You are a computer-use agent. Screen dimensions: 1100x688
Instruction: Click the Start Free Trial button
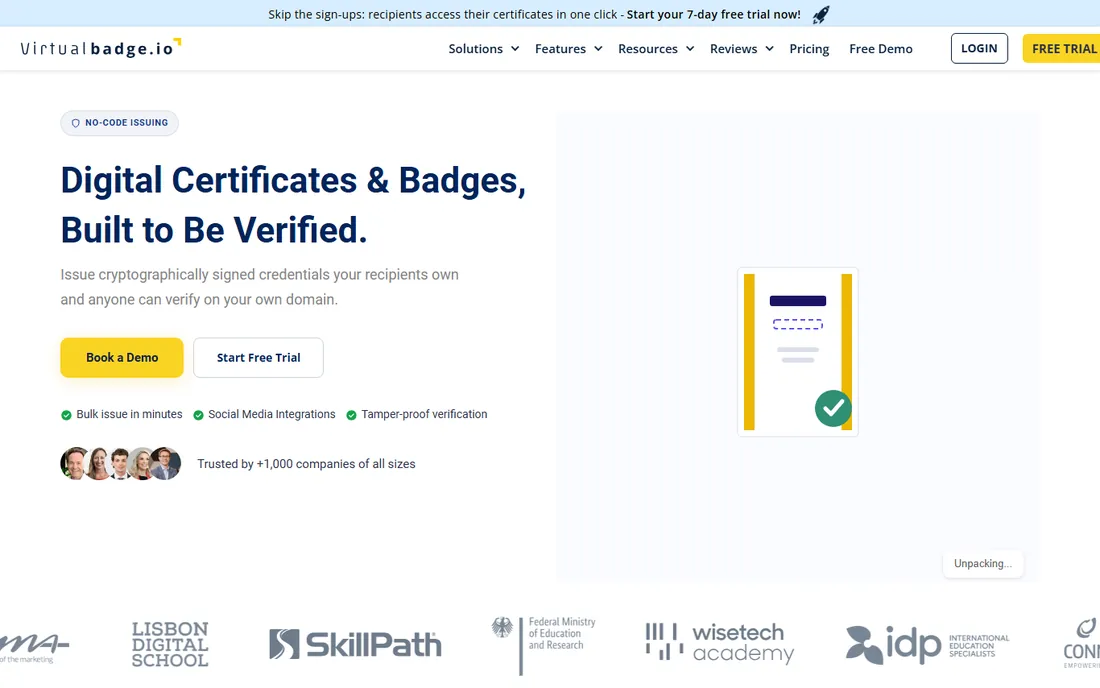tap(258, 358)
